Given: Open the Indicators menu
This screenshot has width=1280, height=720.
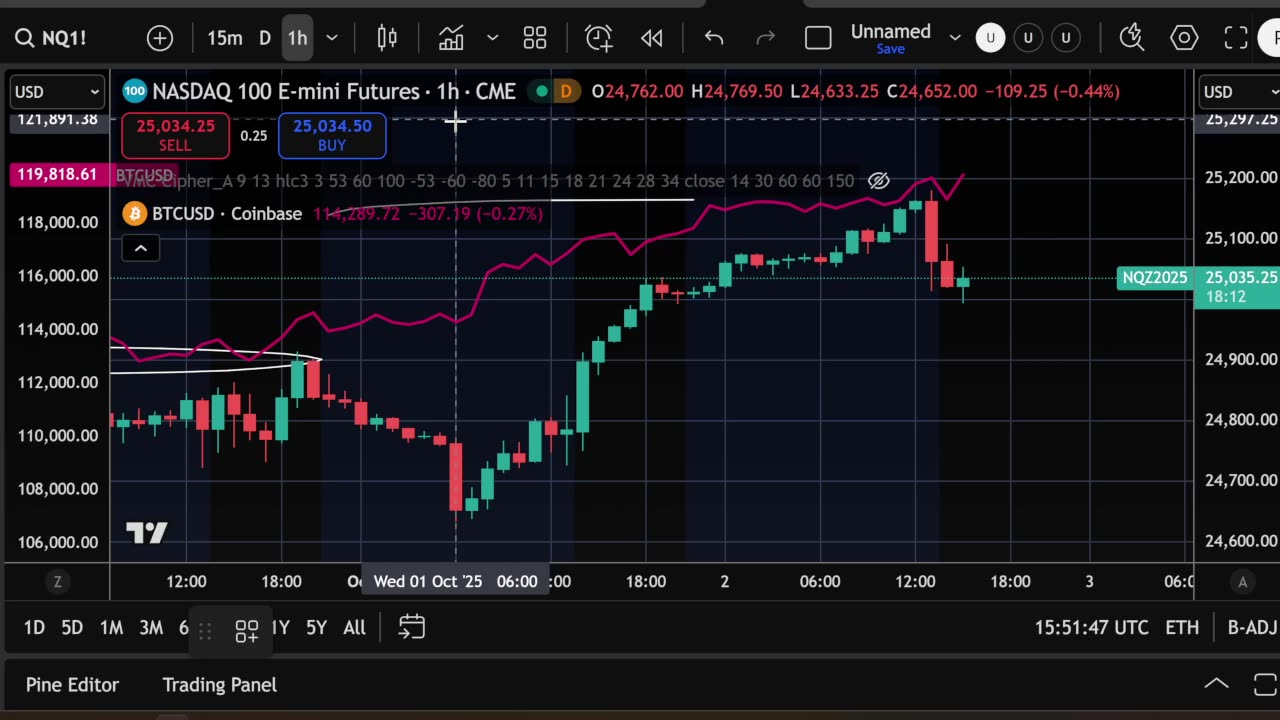Looking at the screenshot, I should [x=451, y=38].
